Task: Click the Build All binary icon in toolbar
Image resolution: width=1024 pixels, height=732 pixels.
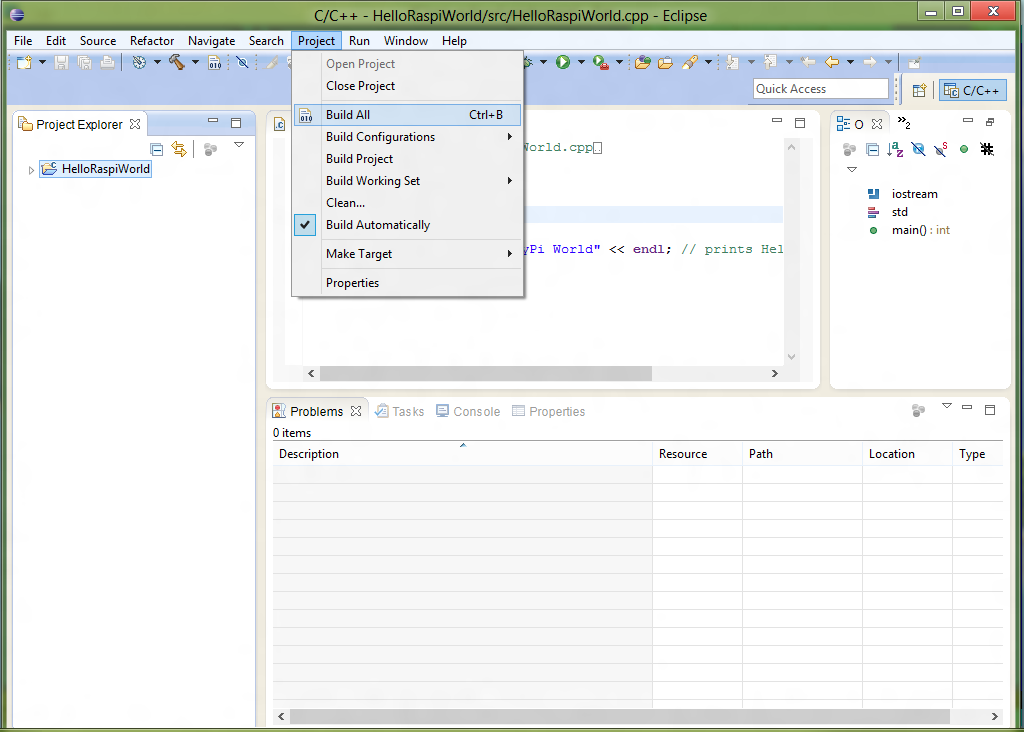Action: [214, 63]
